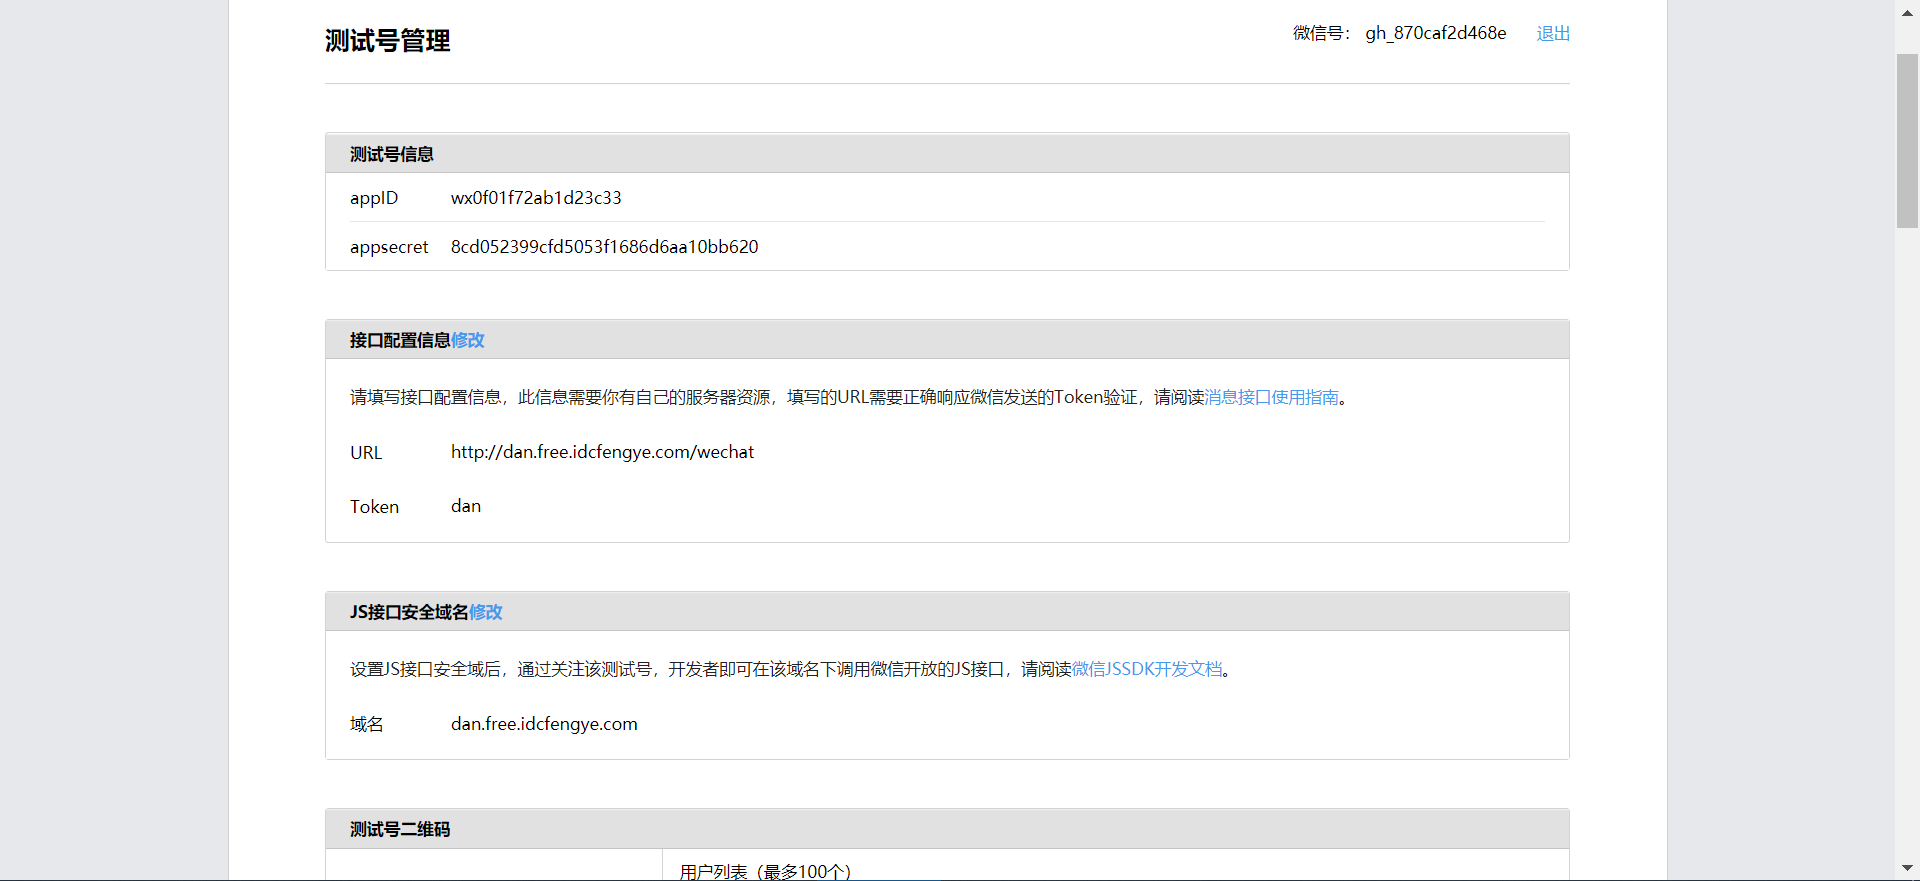
Task: Open the 消息接口使用指南 link
Action: [x=1271, y=397]
